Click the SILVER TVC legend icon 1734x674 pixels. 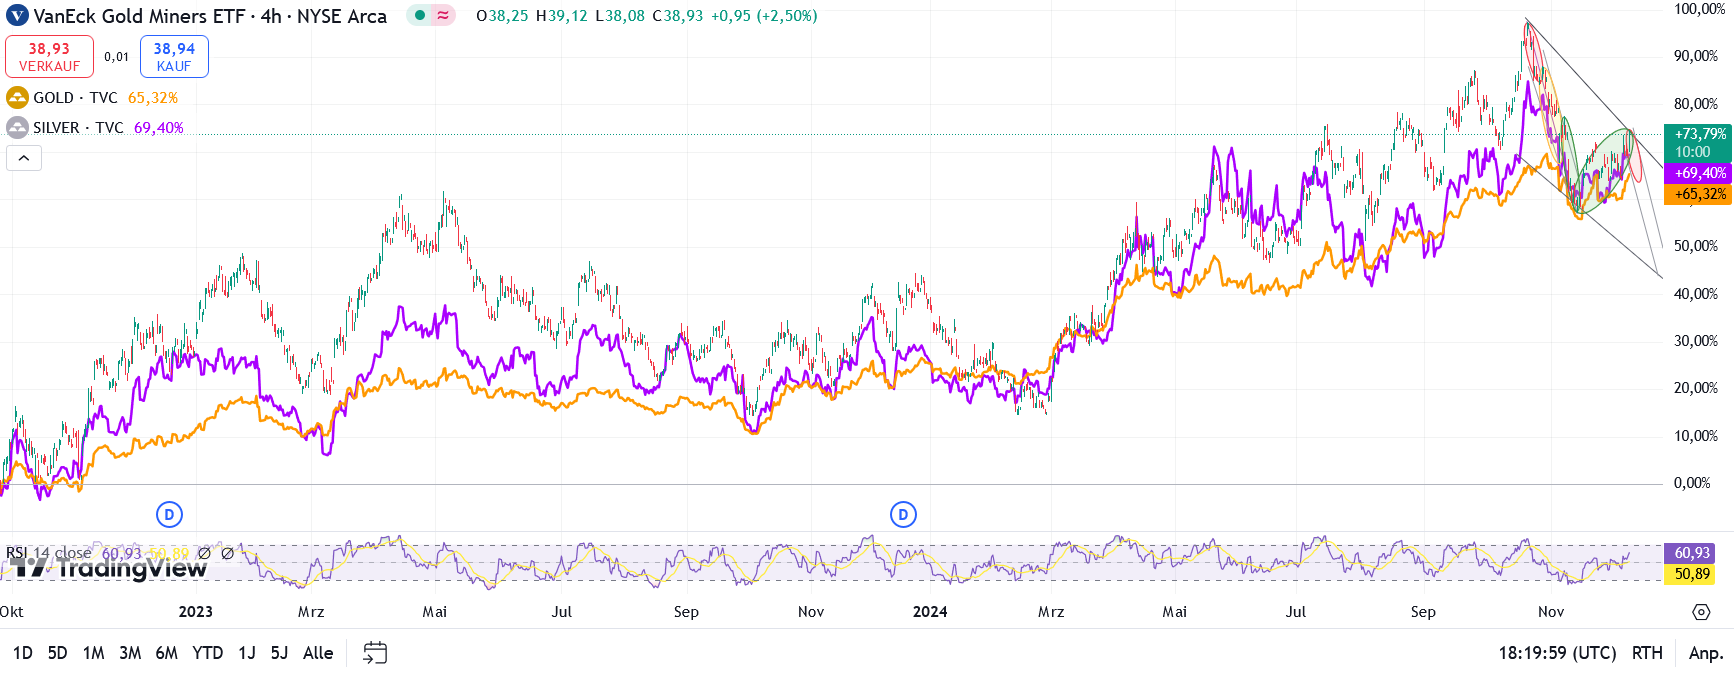[17, 128]
